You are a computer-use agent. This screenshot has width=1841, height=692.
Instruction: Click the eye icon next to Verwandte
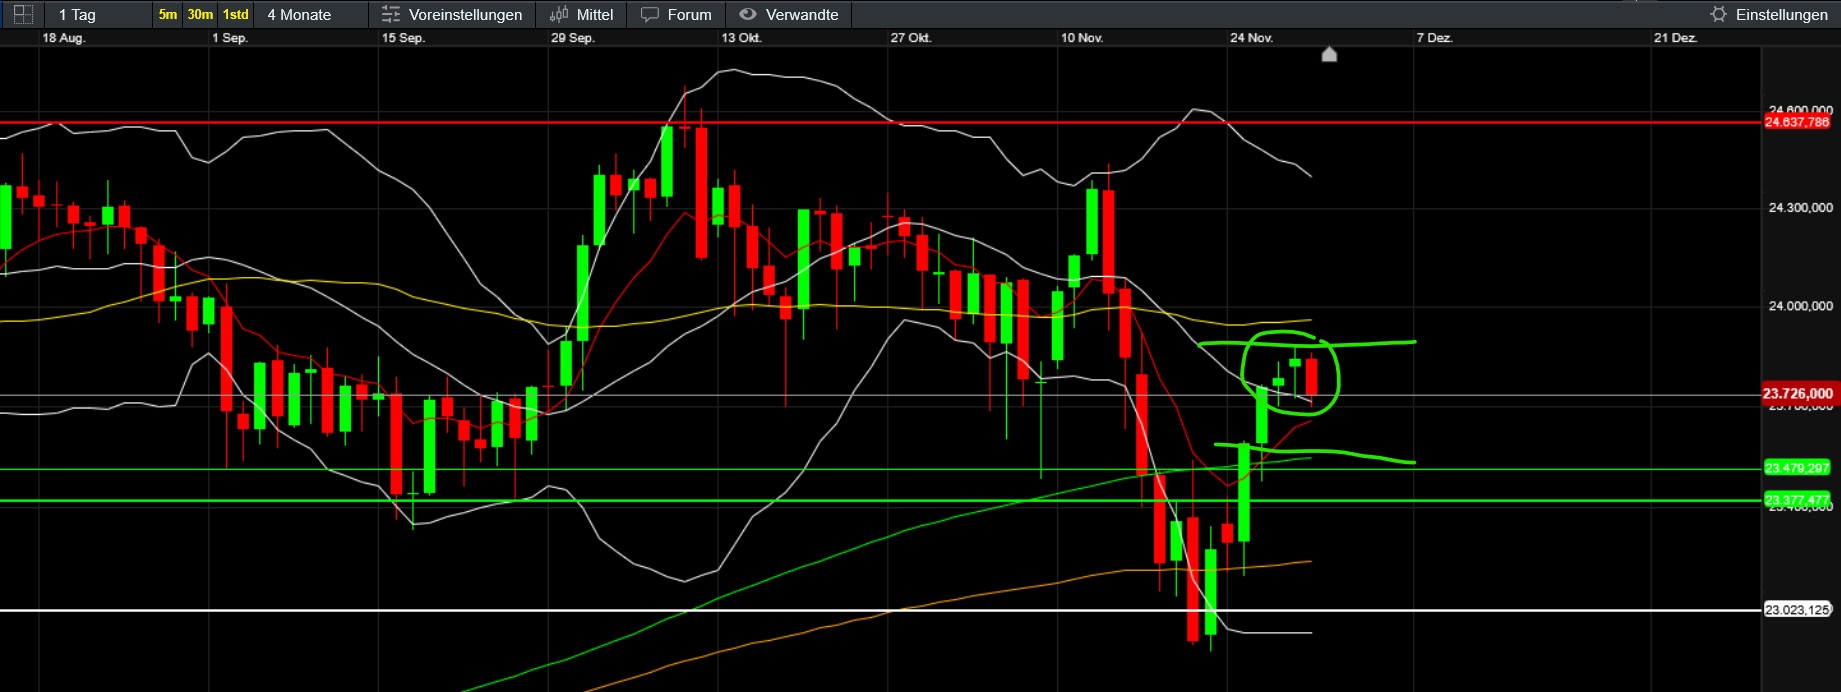[x=747, y=15]
